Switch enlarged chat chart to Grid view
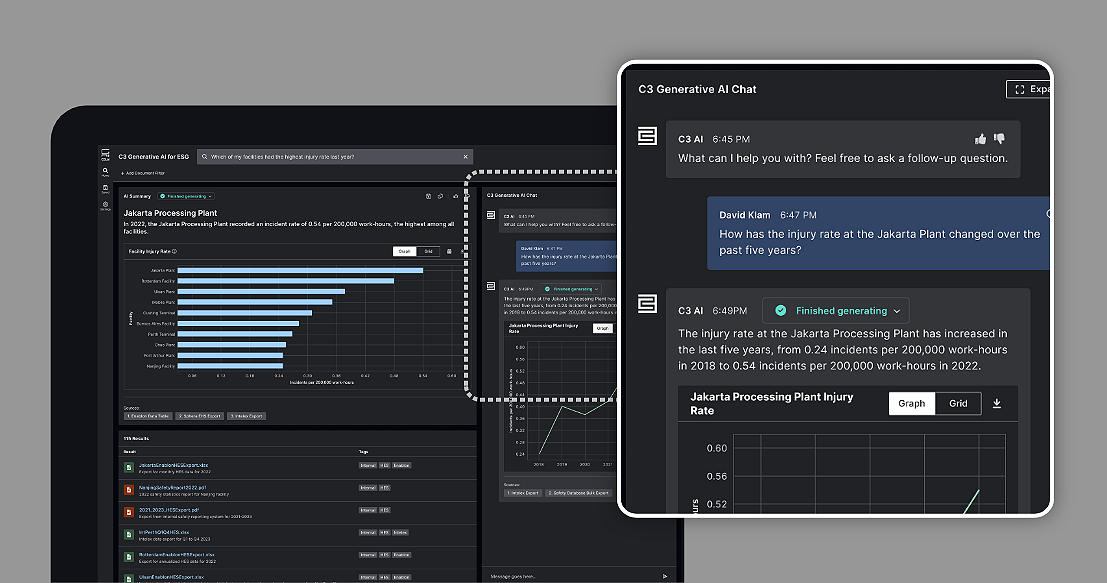 (958, 404)
